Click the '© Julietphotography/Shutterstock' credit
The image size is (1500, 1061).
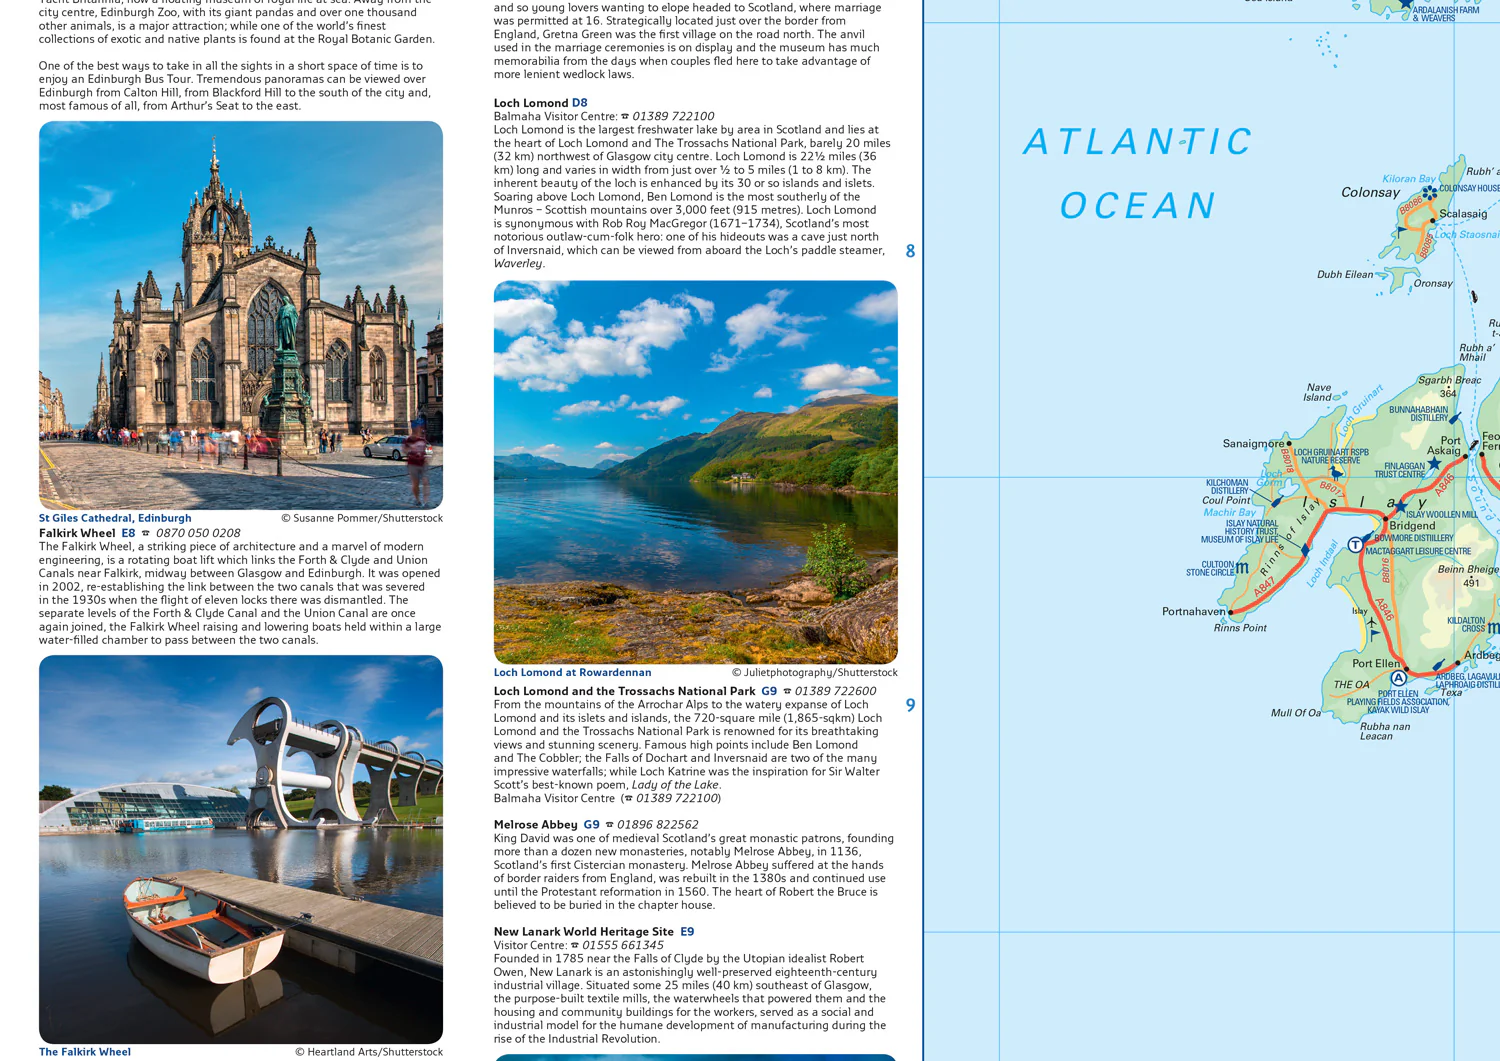[x=815, y=673]
